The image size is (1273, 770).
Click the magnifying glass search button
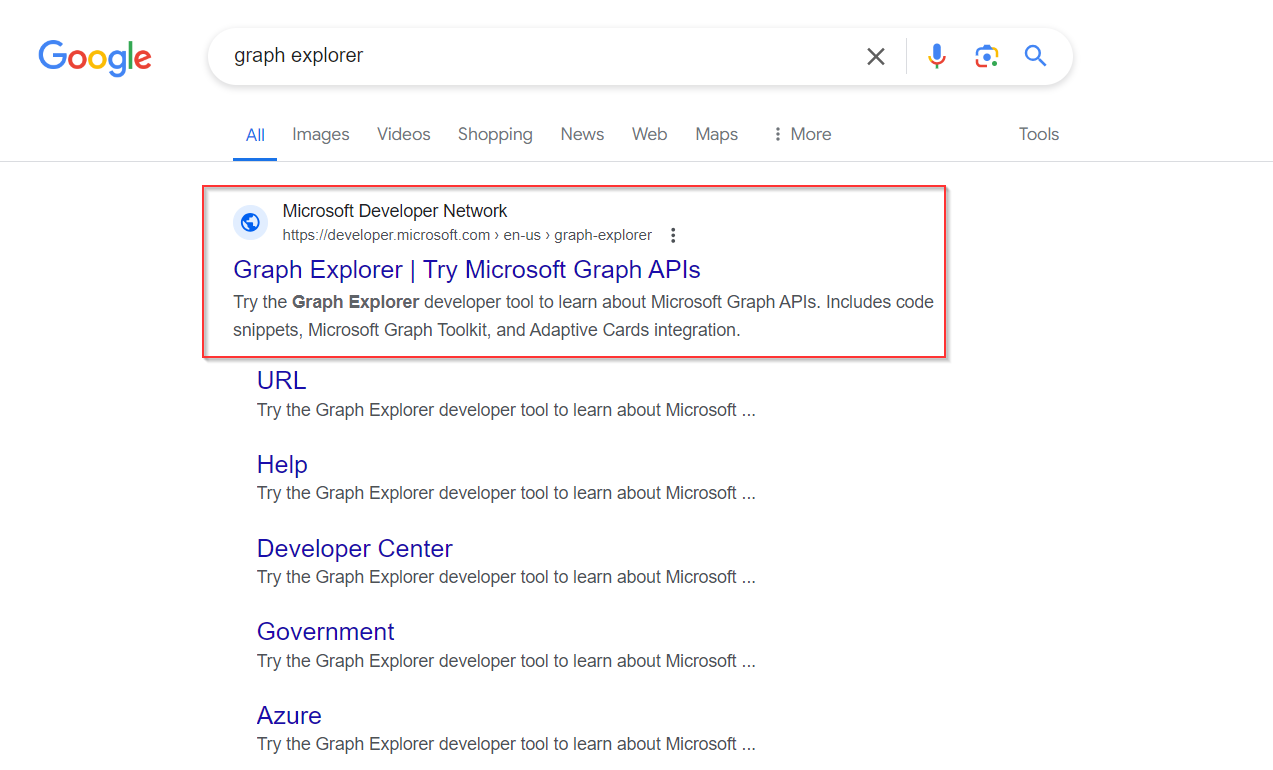pyautogui.click(x=1036, y=56)
